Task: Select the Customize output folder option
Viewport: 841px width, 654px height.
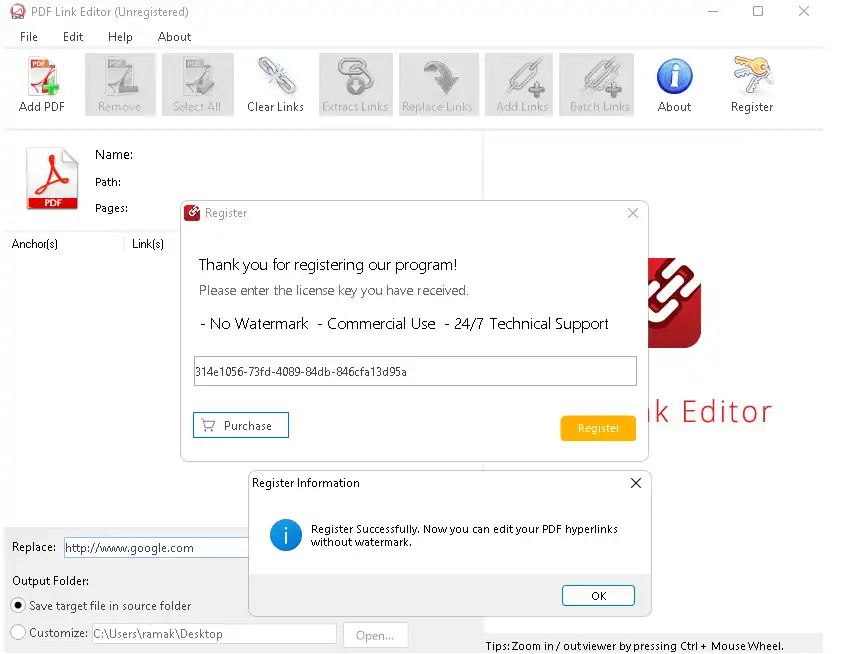Action: click(18, 633)
